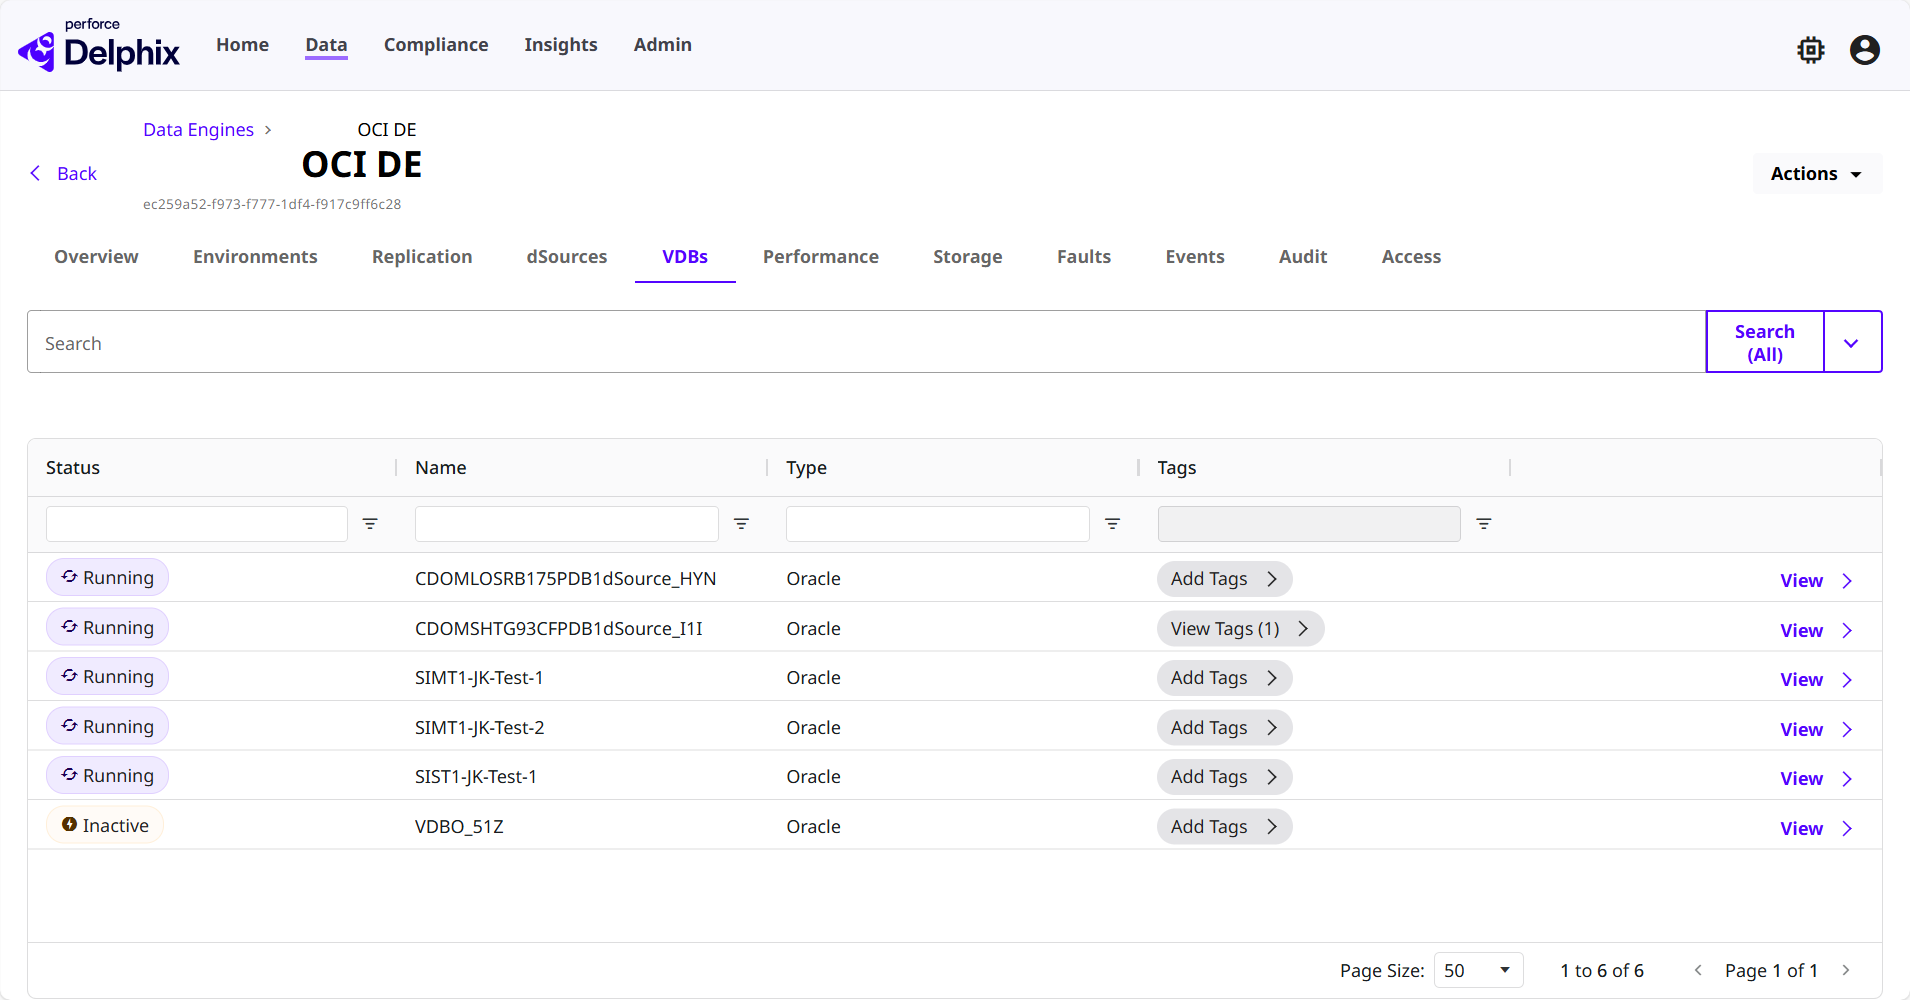
Task: Focus the Type column filter input
Action: click(937, 524)
